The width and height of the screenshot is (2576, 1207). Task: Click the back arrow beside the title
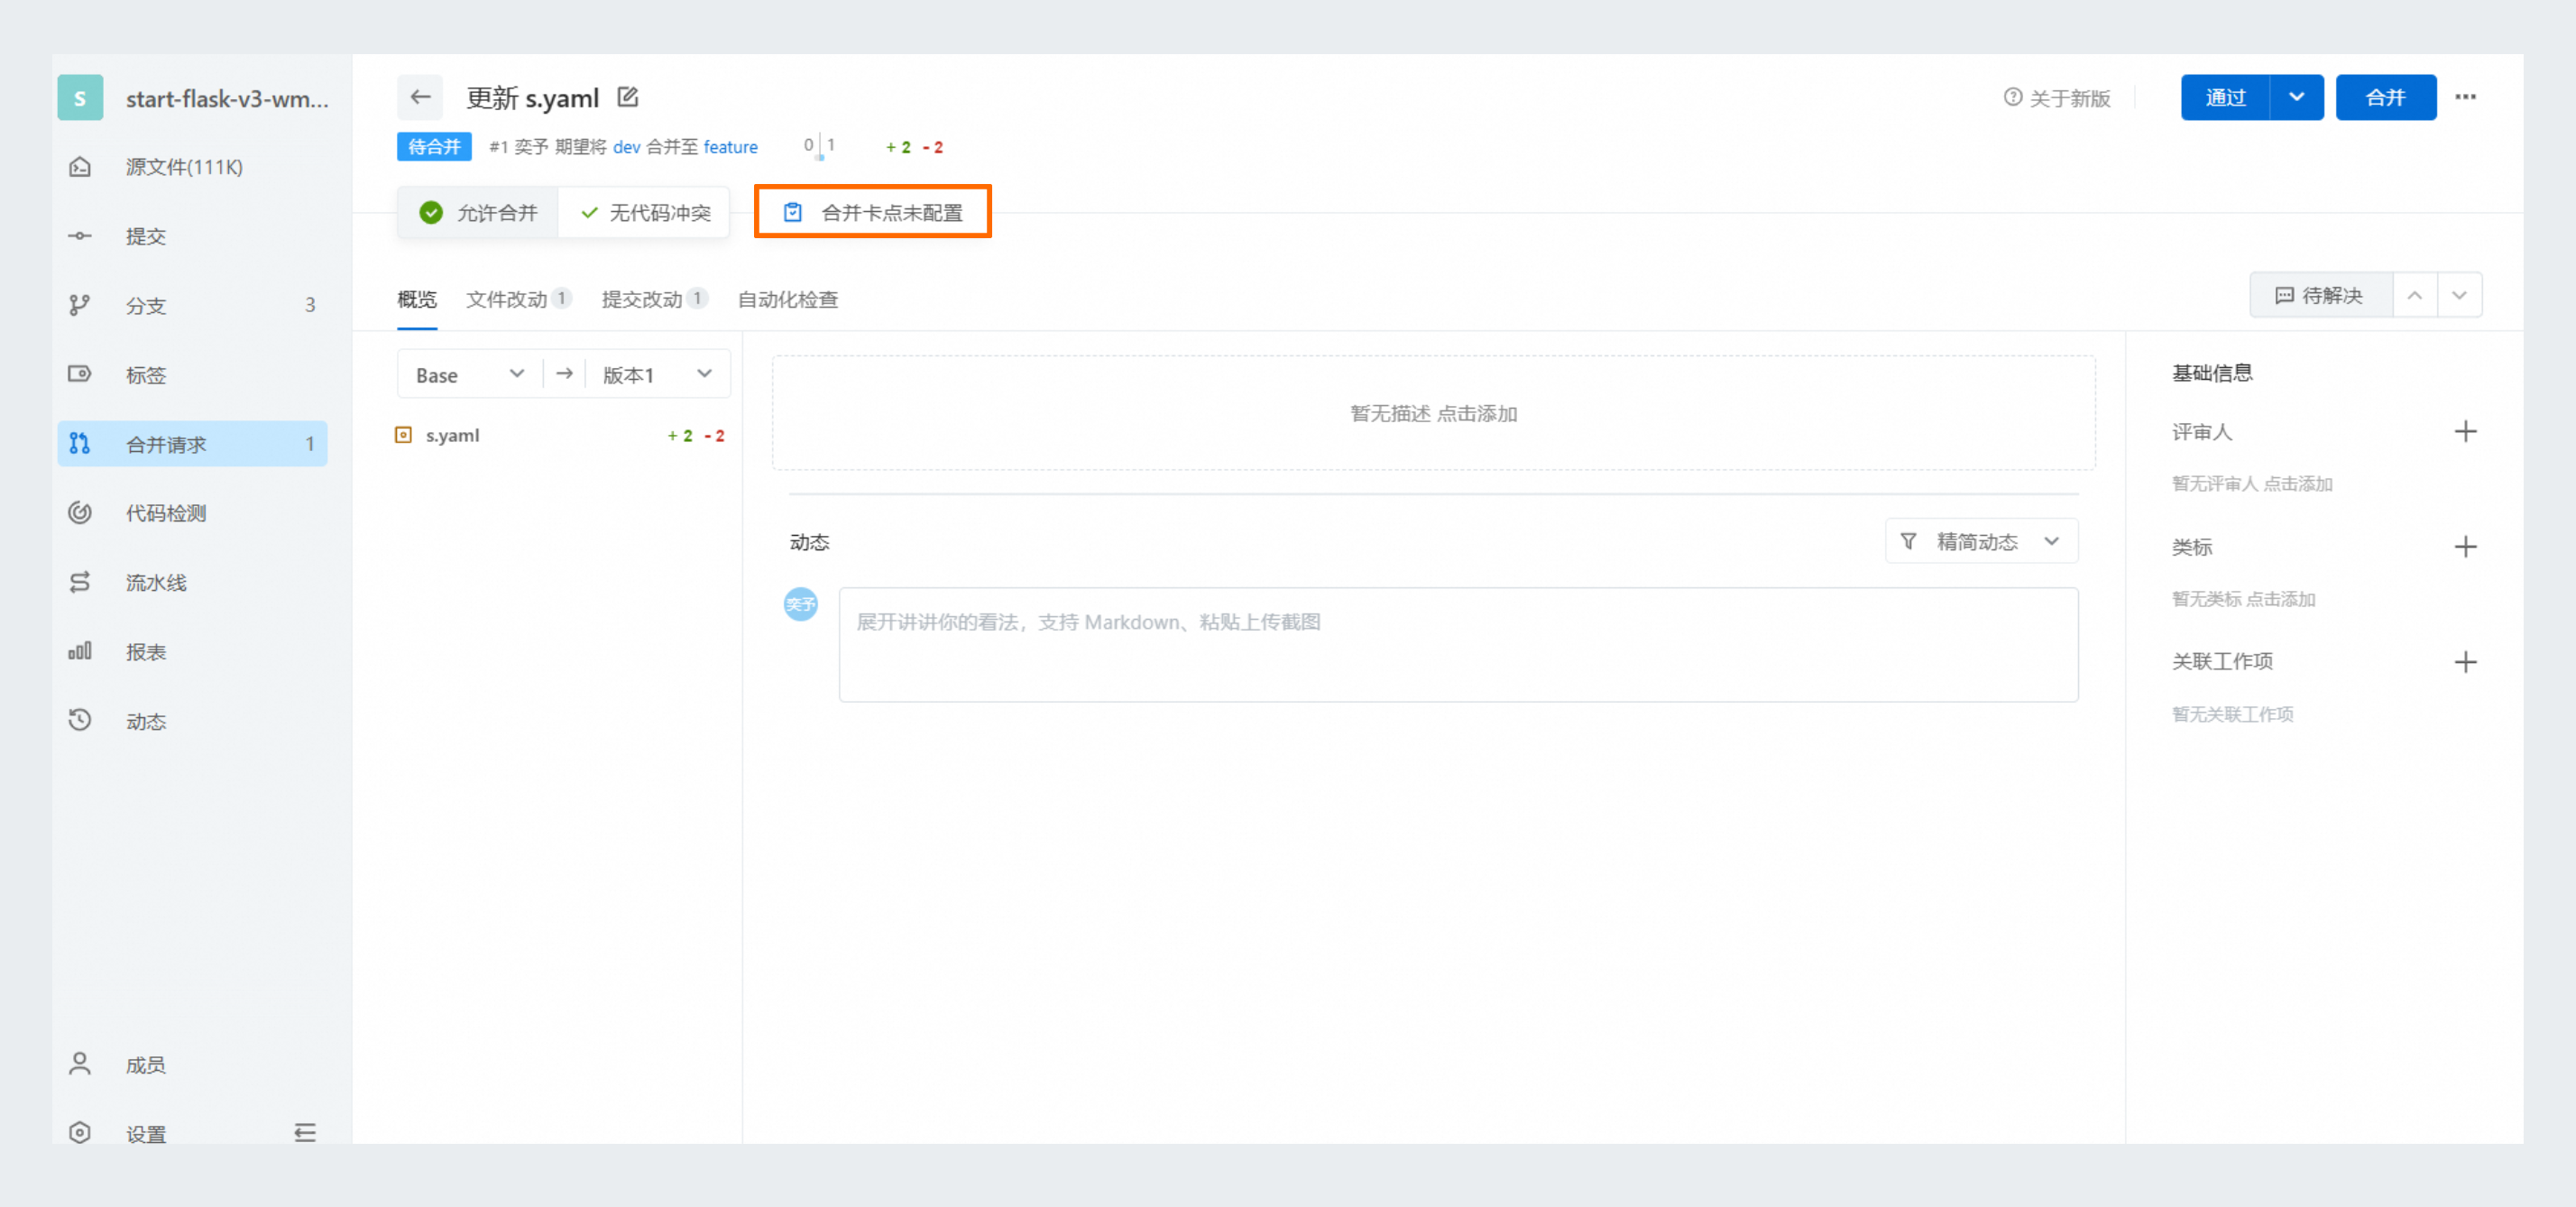(420, 97)
